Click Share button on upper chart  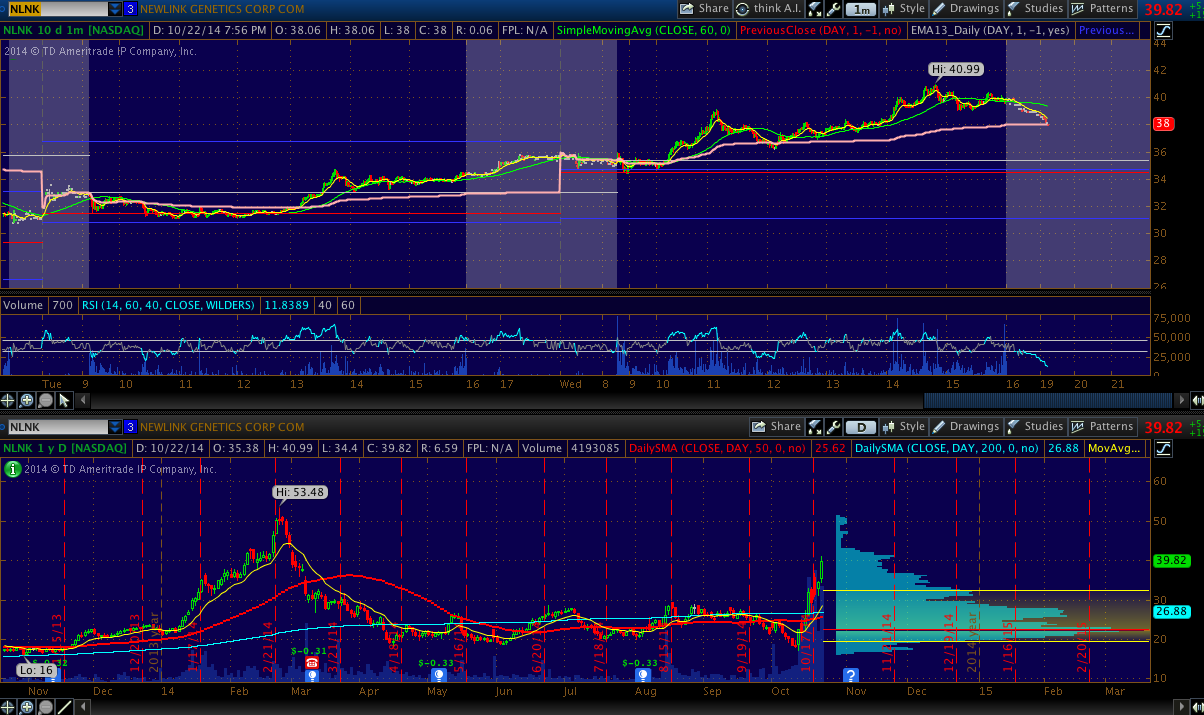point(705,9)
